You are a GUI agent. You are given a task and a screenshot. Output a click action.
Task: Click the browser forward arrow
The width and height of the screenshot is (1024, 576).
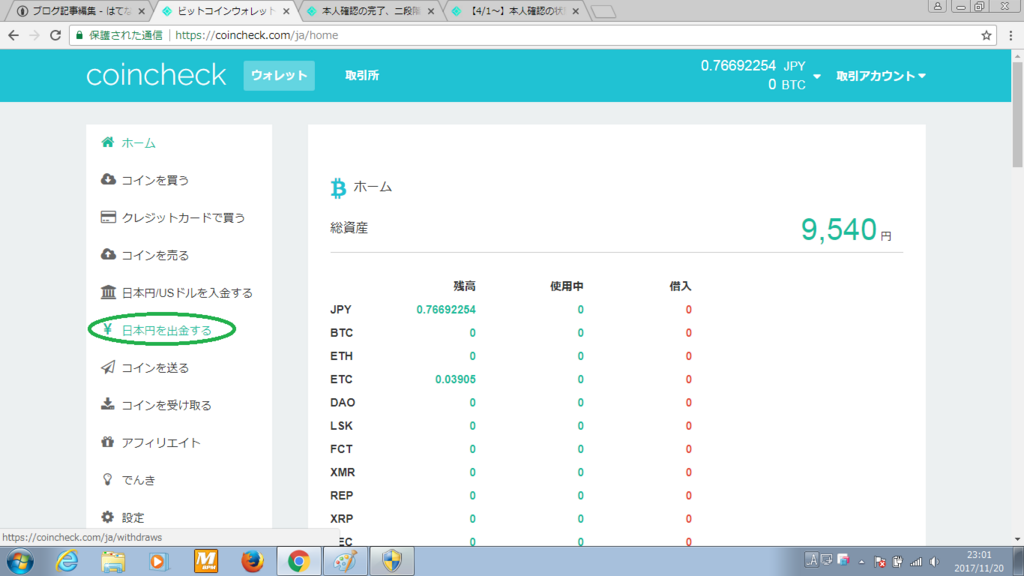tap(34, 35)
